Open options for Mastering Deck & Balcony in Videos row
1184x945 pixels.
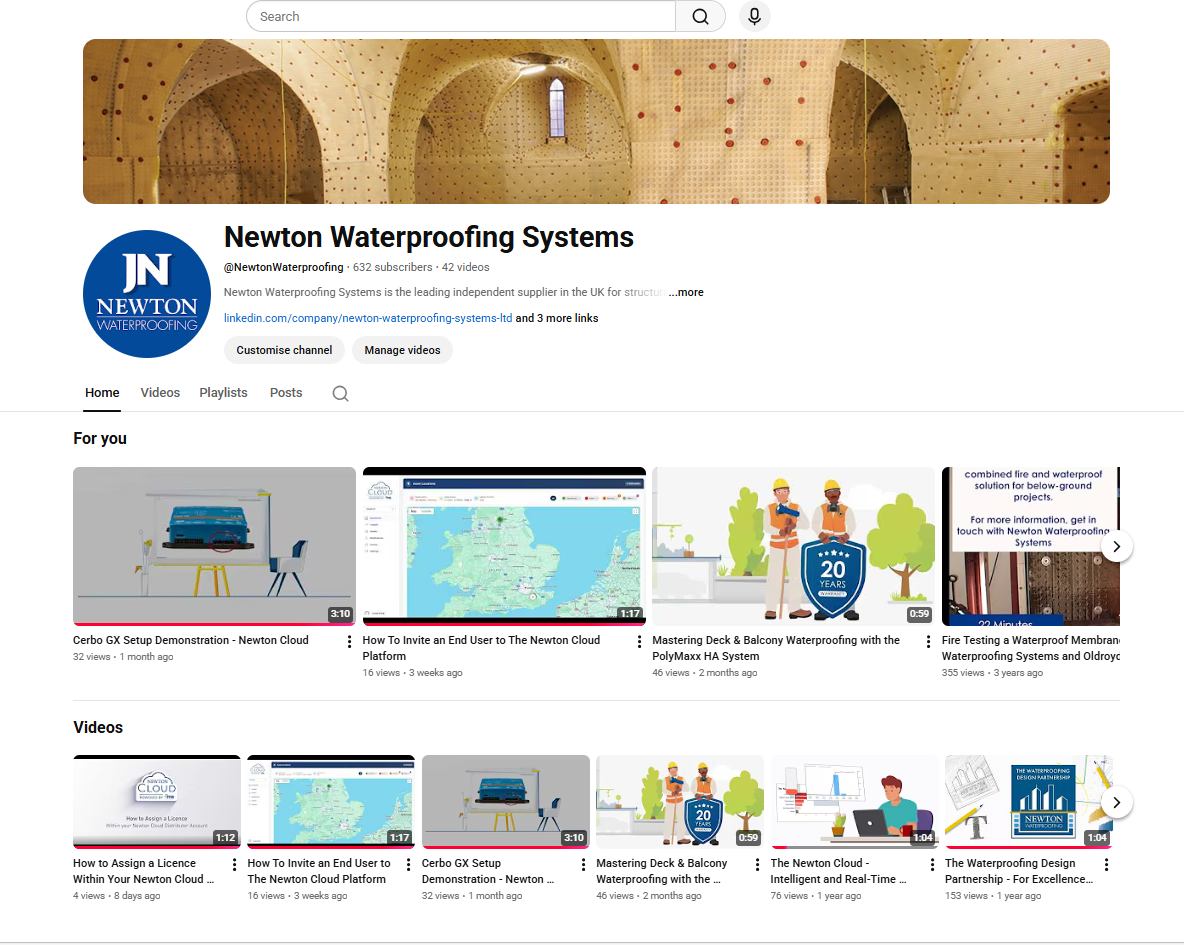coord(757,864)
